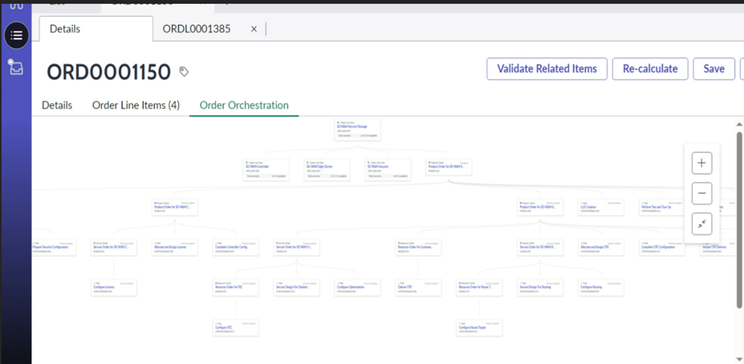
Task: Close the ORDL0001385 tab
Action: [254, 29]
